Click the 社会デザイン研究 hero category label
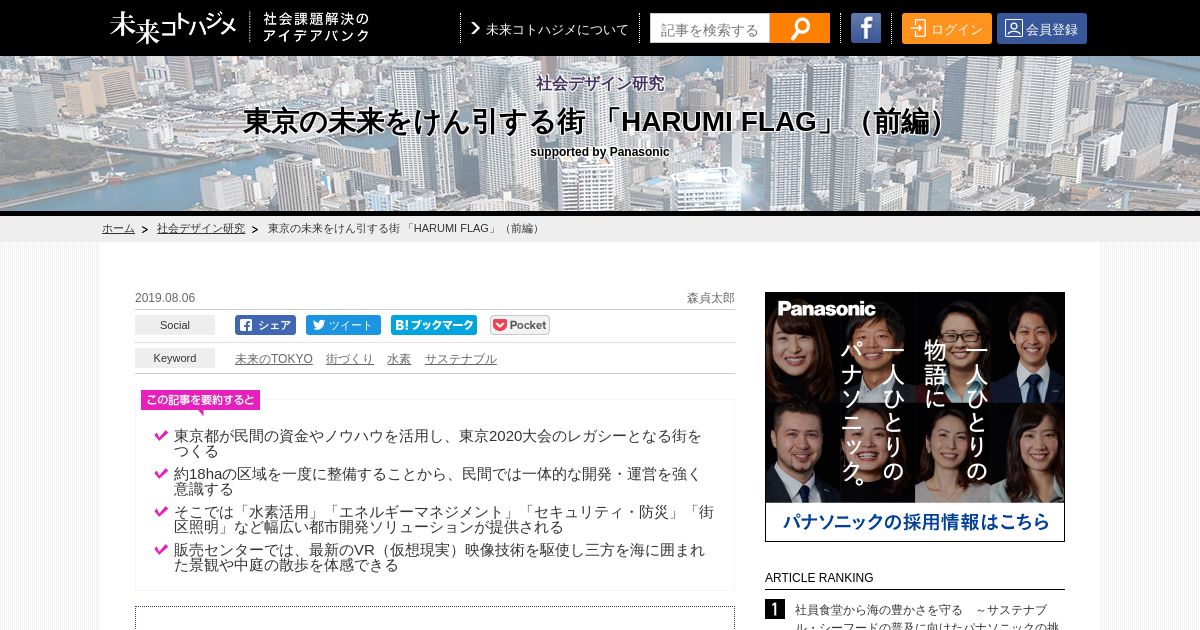The width and height of the screenshot is (1200, 630). click(600, 83)
